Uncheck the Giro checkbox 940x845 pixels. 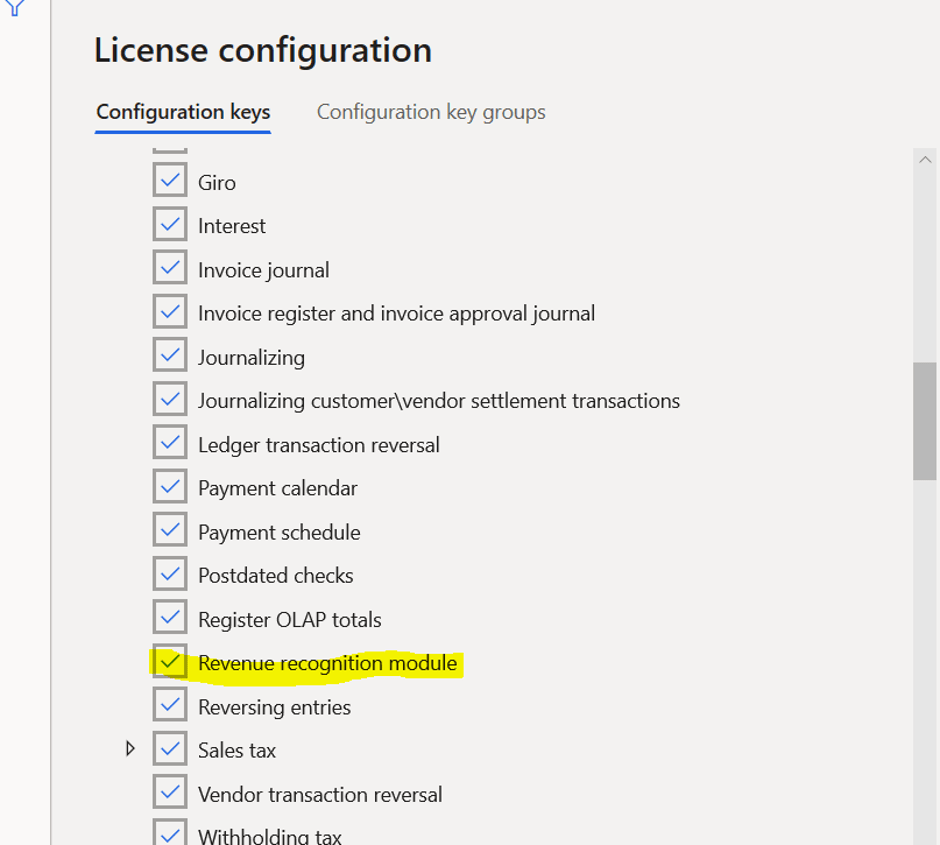click(170, 182)
